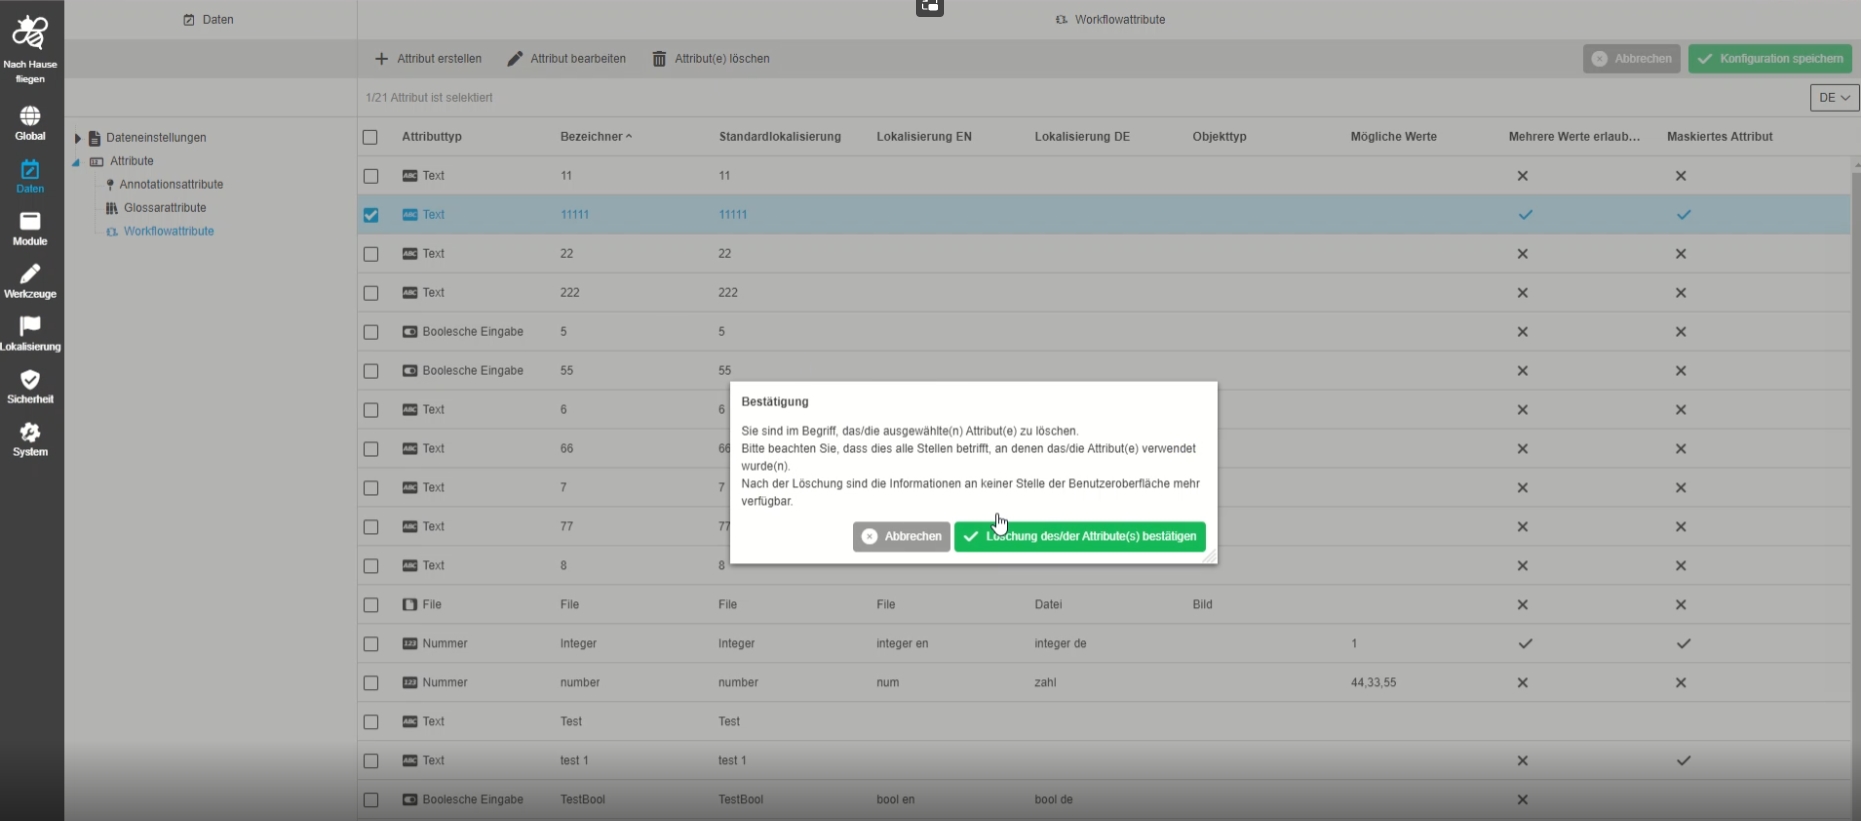Confirm Löschung des/der Attribute(s) bestätigen
The width and height of the screenshot is (1861, 821).
click(1079, 537)
